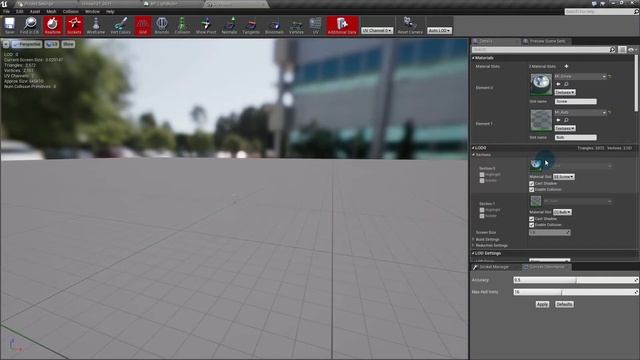
Task: Toggle the Tangents display icon
Action: (251, 26)
